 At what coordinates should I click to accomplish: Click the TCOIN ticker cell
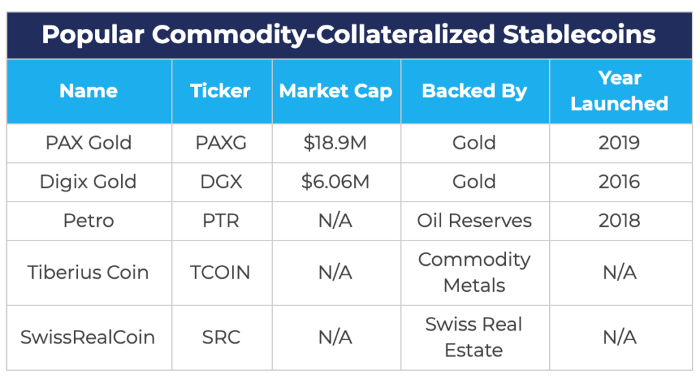point(221,272)
